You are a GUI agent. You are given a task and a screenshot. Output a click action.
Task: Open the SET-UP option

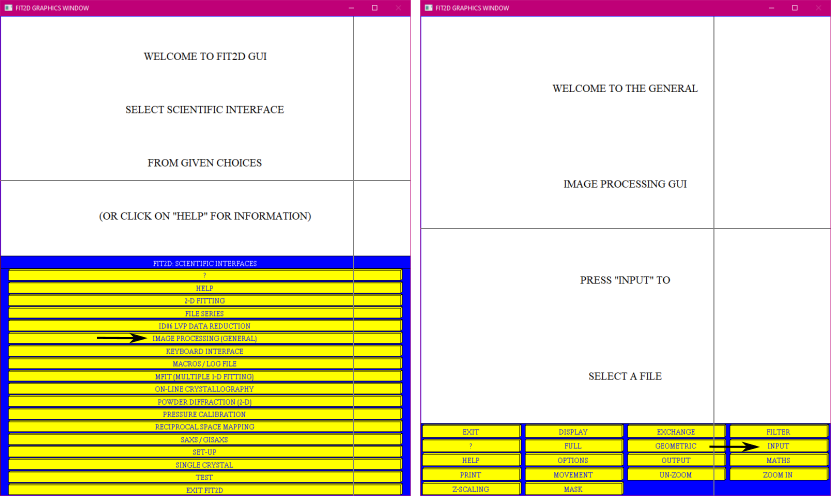pos(205,452)
